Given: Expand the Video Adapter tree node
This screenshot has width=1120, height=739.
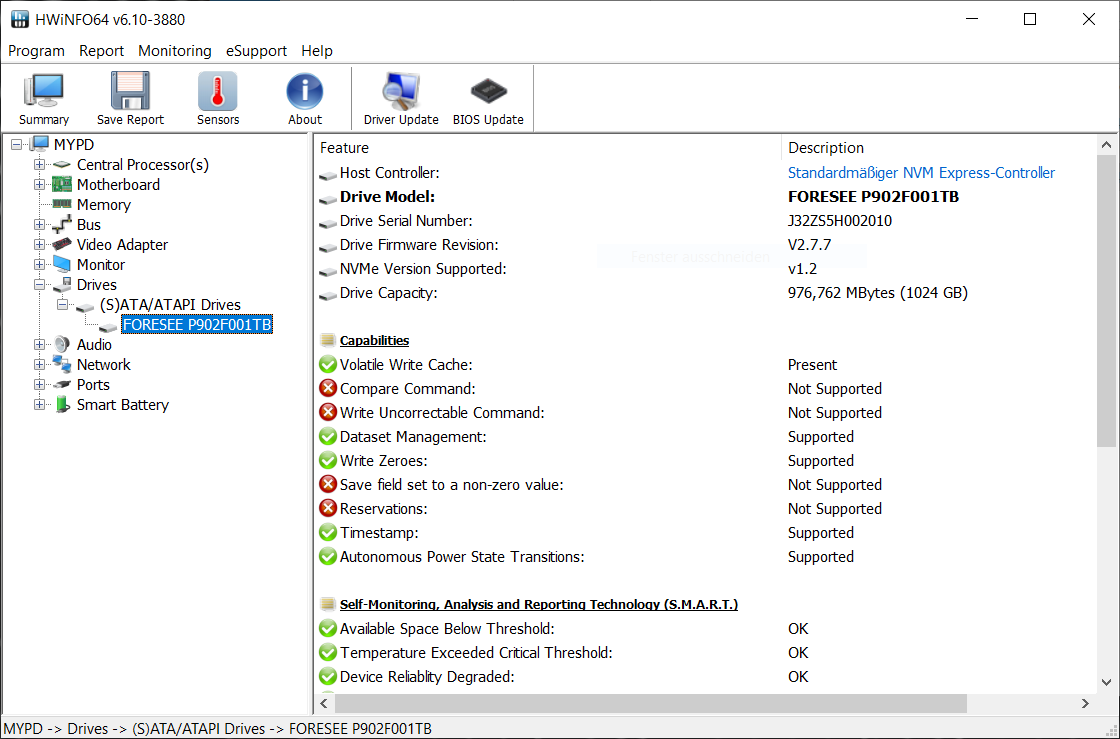Looking at the screenshot, I should [x=39, y=245].
